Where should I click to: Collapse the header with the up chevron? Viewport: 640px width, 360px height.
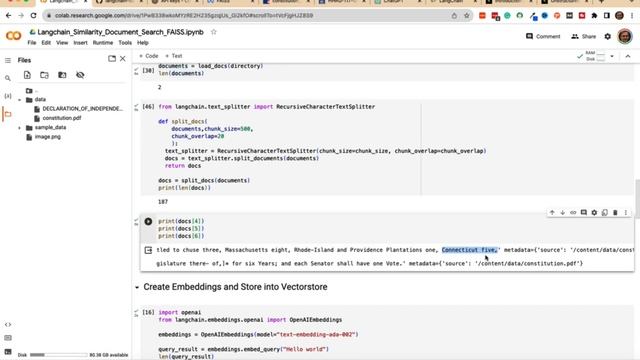[628, 56]
